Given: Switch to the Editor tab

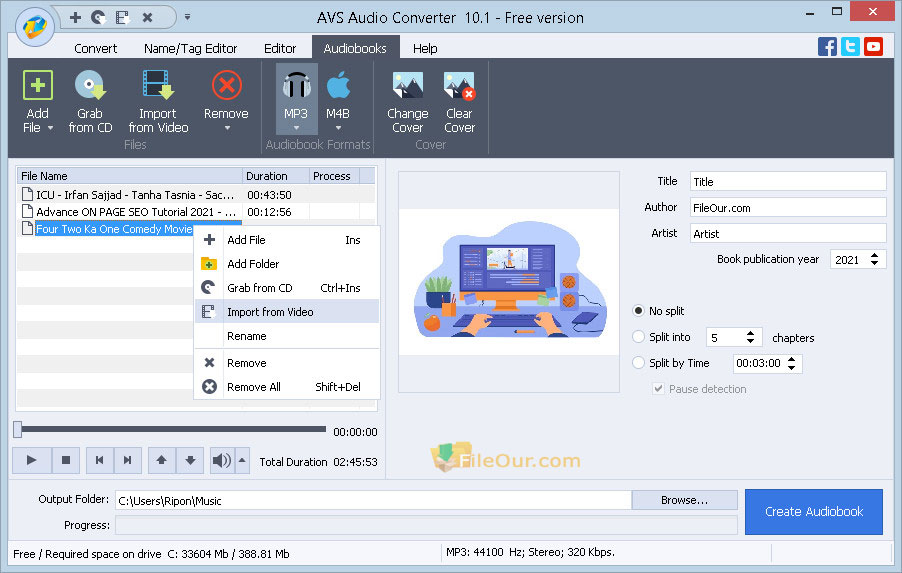Looking at the screenshot, I should tap(280, 48).
